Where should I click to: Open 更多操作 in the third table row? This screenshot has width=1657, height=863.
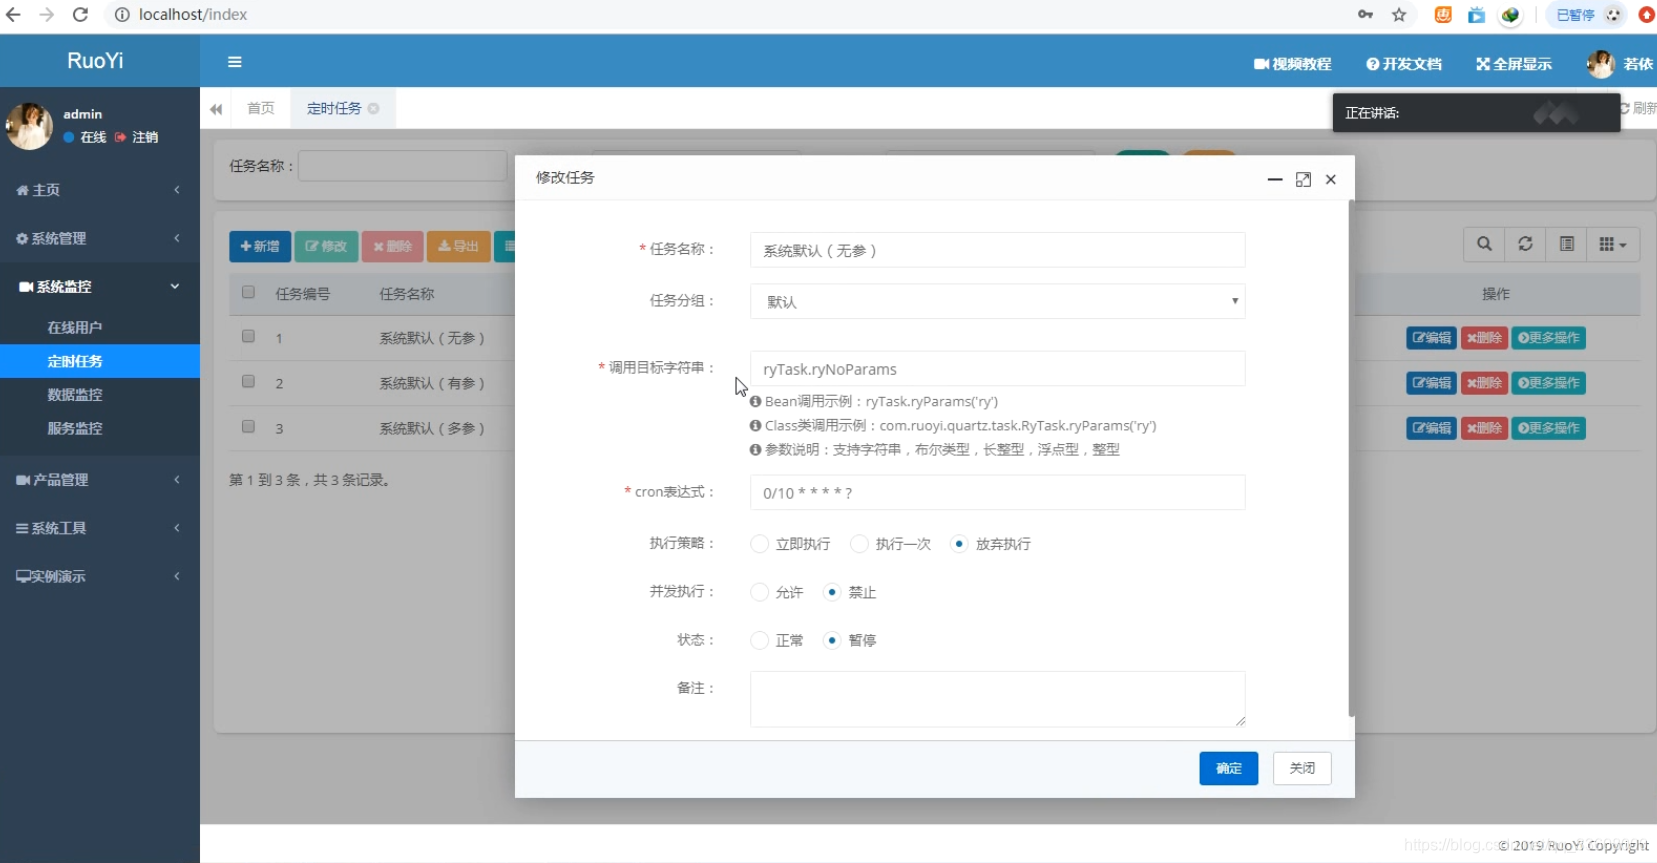(x=1548, y=428)
